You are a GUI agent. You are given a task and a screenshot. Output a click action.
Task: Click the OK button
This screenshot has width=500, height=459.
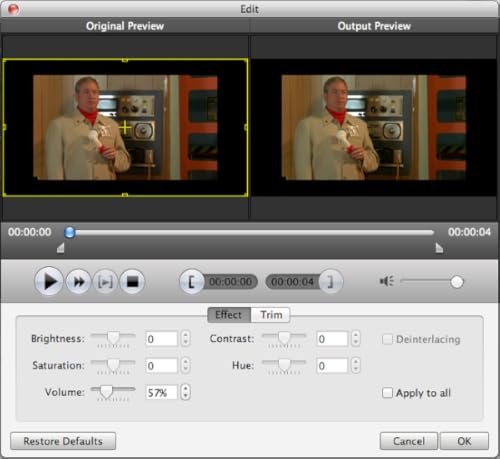tap(464, 441)
